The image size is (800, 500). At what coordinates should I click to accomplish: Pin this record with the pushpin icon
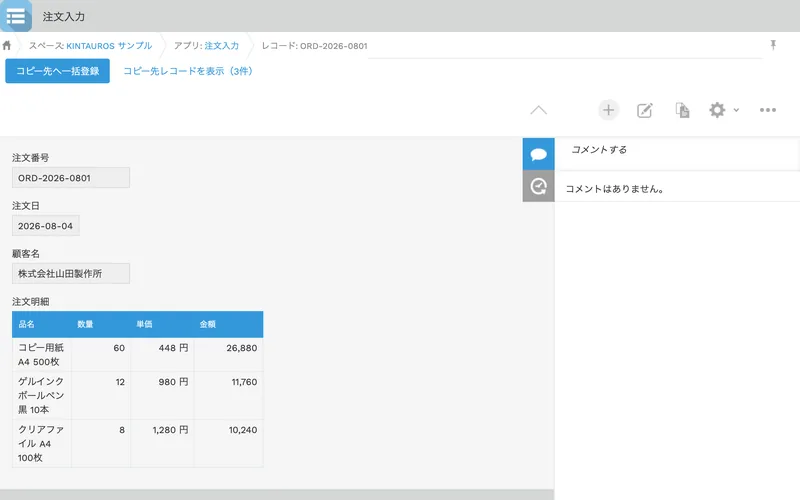773,45
